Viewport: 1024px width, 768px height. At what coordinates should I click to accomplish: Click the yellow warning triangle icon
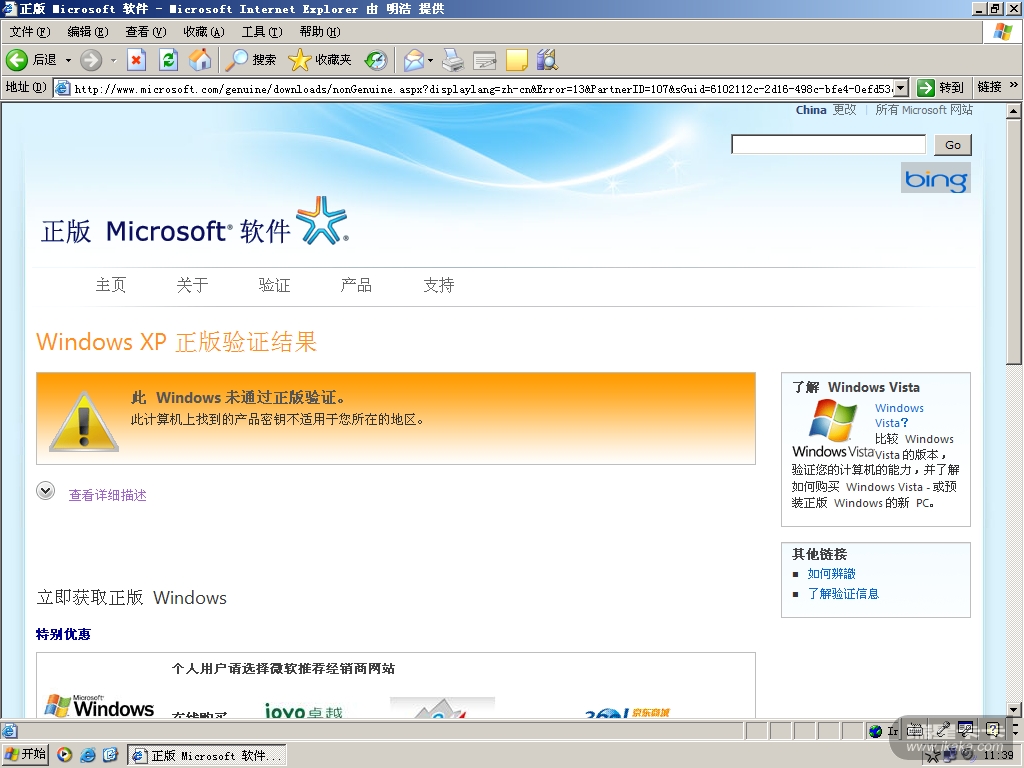[84, 421]
